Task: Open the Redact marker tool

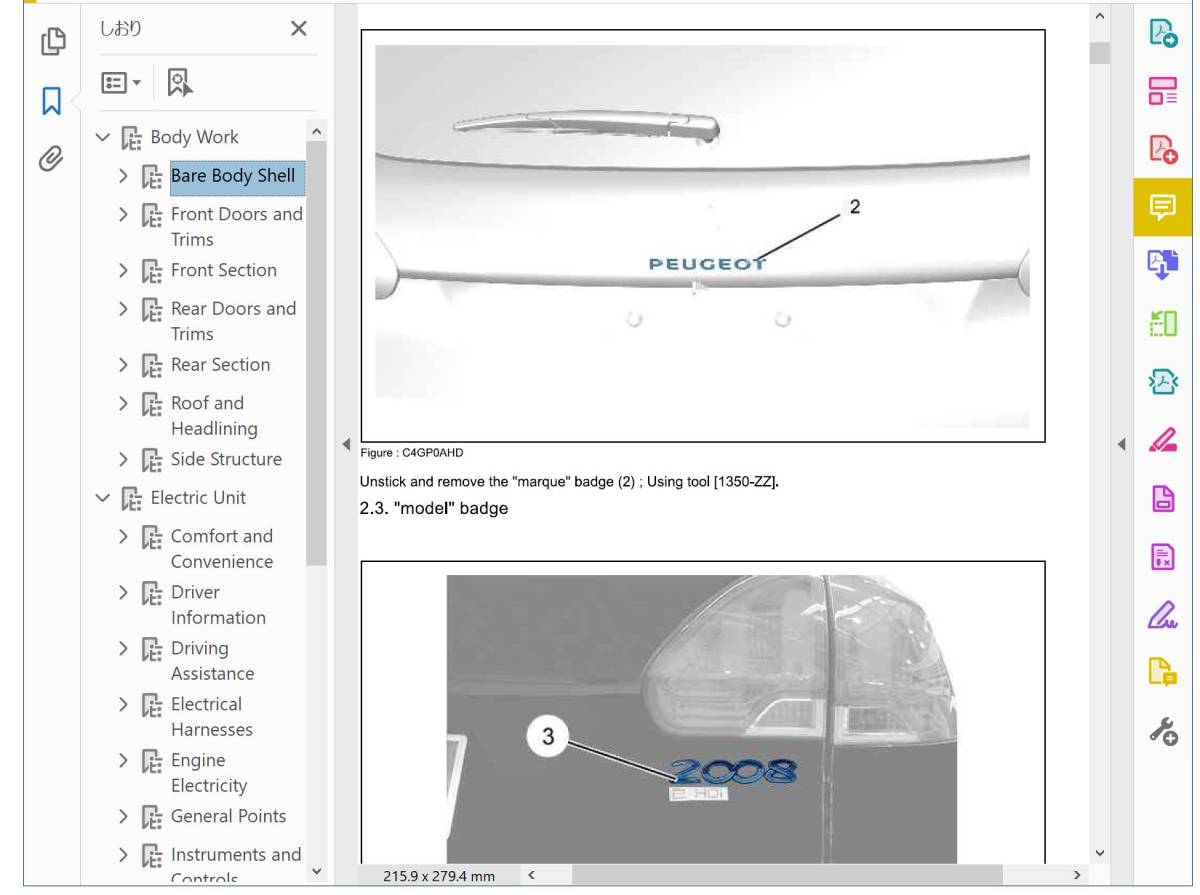Action: tap(1162, 439)
